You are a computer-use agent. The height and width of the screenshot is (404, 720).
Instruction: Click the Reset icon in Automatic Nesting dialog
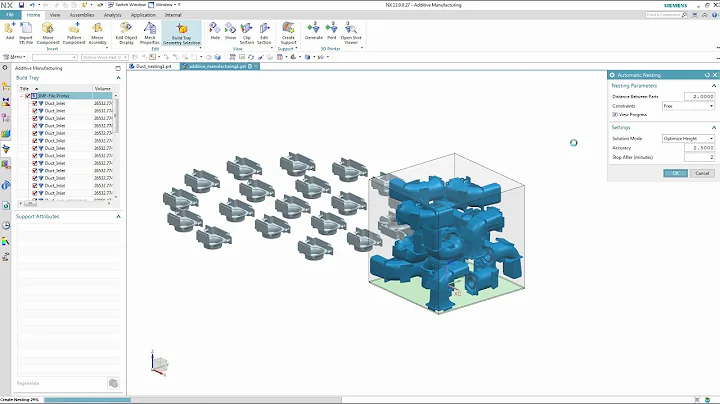click(x=707, y=75)
